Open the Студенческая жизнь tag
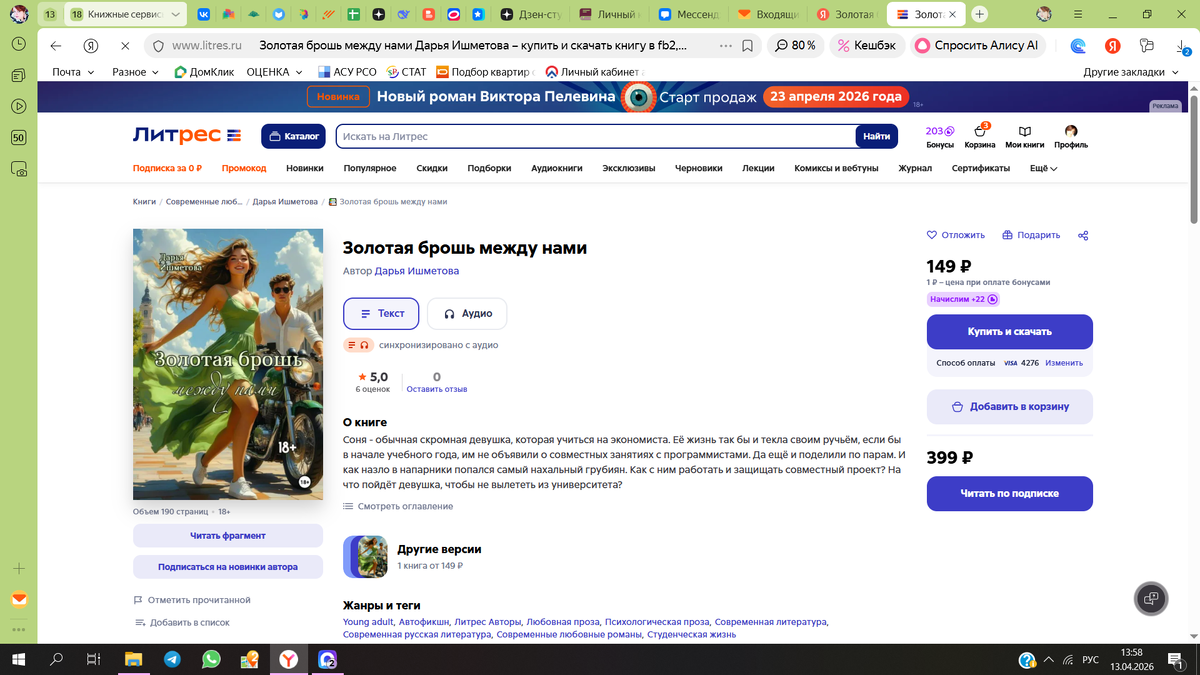 691,634
